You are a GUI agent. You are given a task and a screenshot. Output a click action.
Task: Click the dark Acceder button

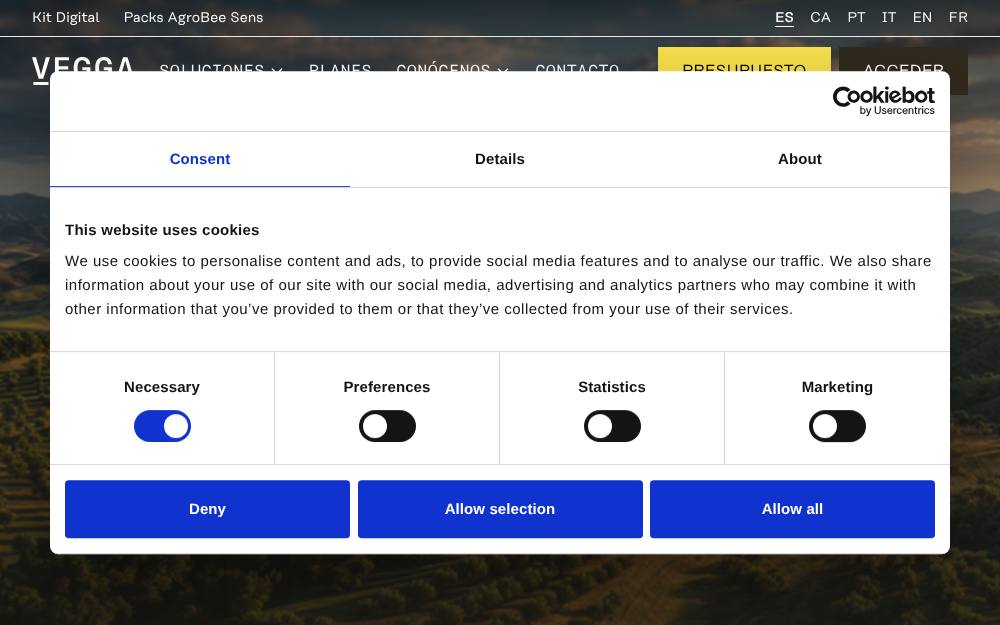pyautogui.click(x=904, y=59)
